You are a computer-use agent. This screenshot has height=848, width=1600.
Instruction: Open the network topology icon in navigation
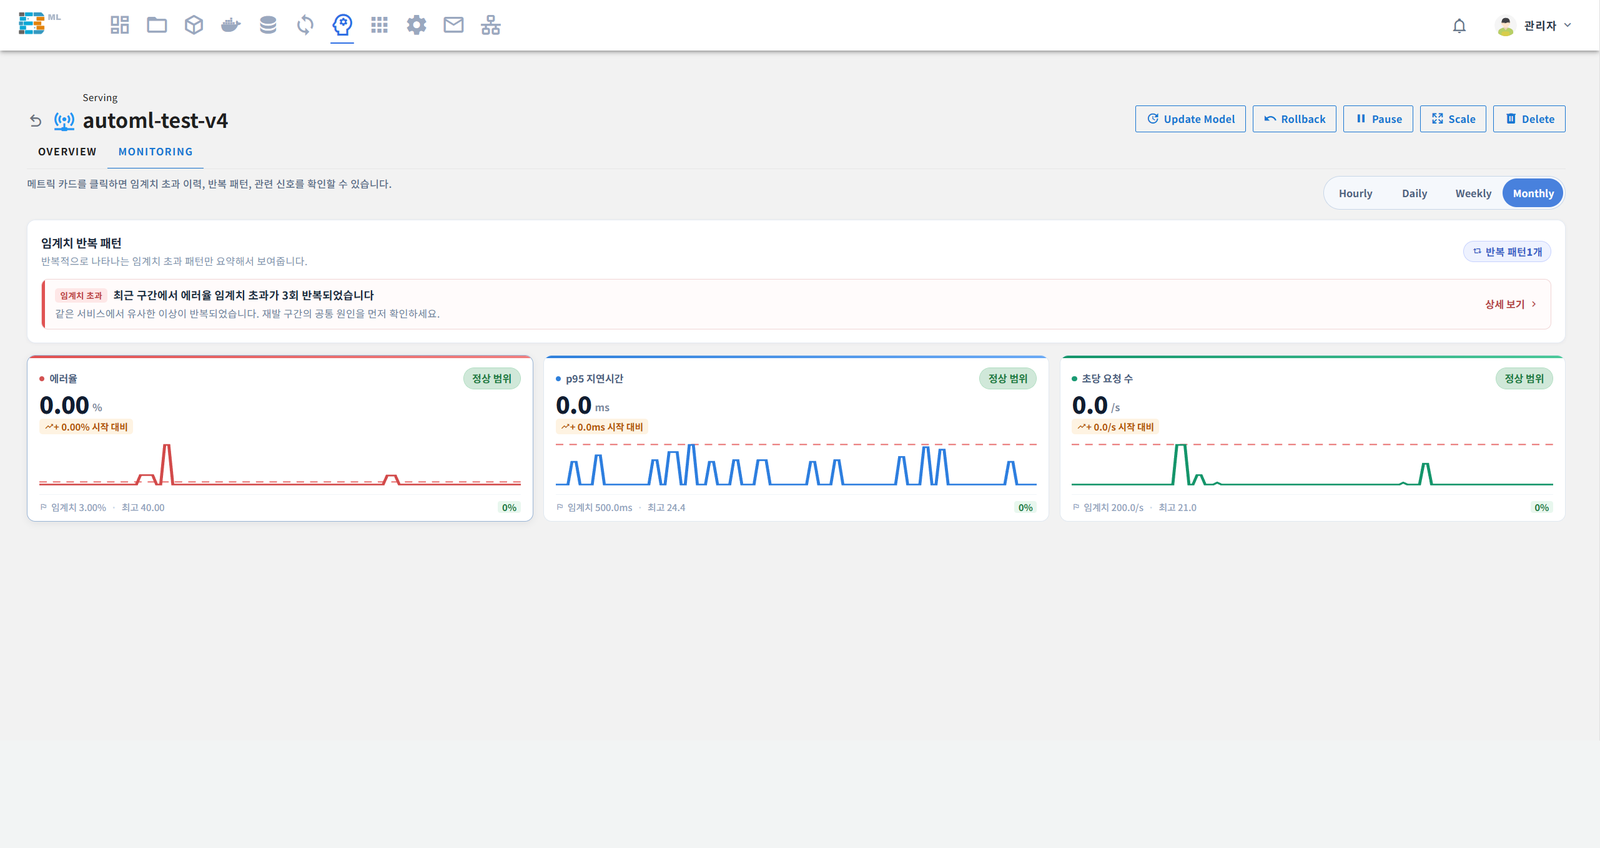[x=491, y=25]
